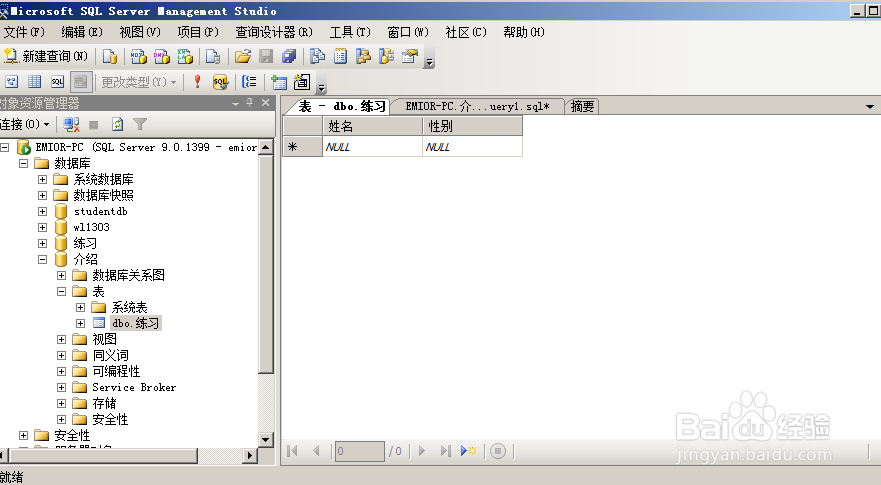Click the Disconnect server icon

pyautogui.click(x=71, y=124)
